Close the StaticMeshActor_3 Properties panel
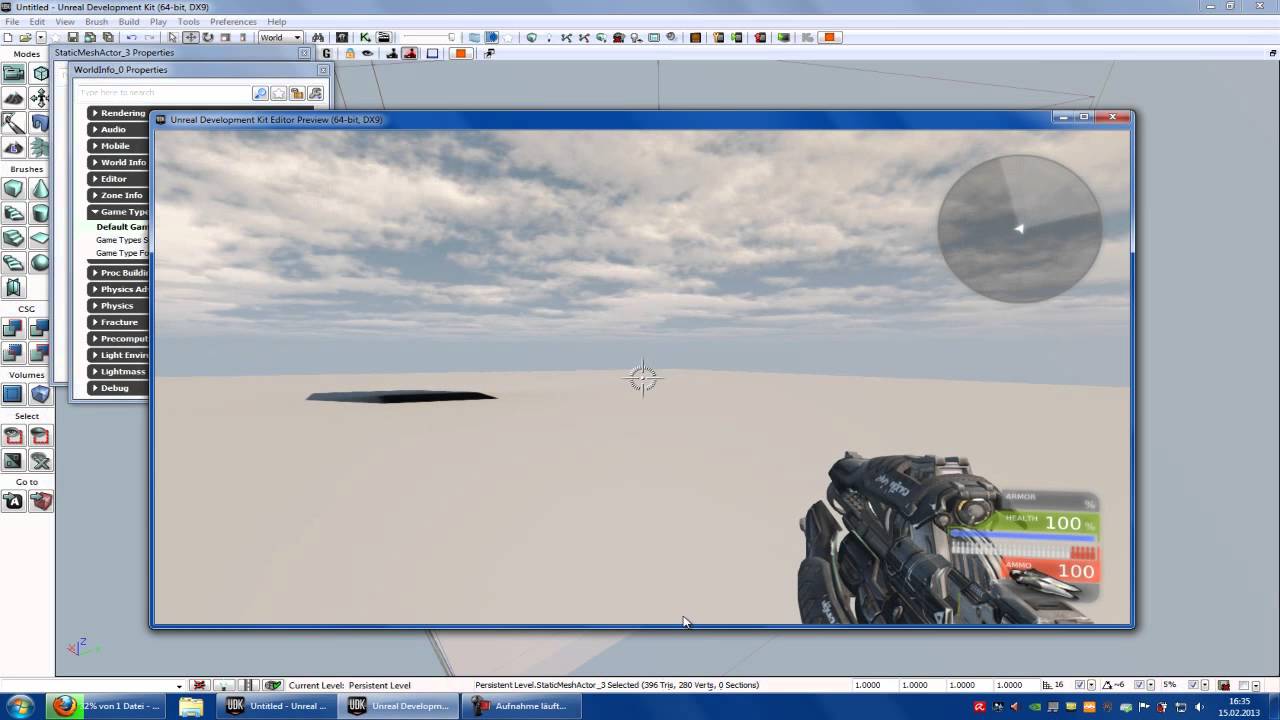1280x720 pixels. (304, 53)
